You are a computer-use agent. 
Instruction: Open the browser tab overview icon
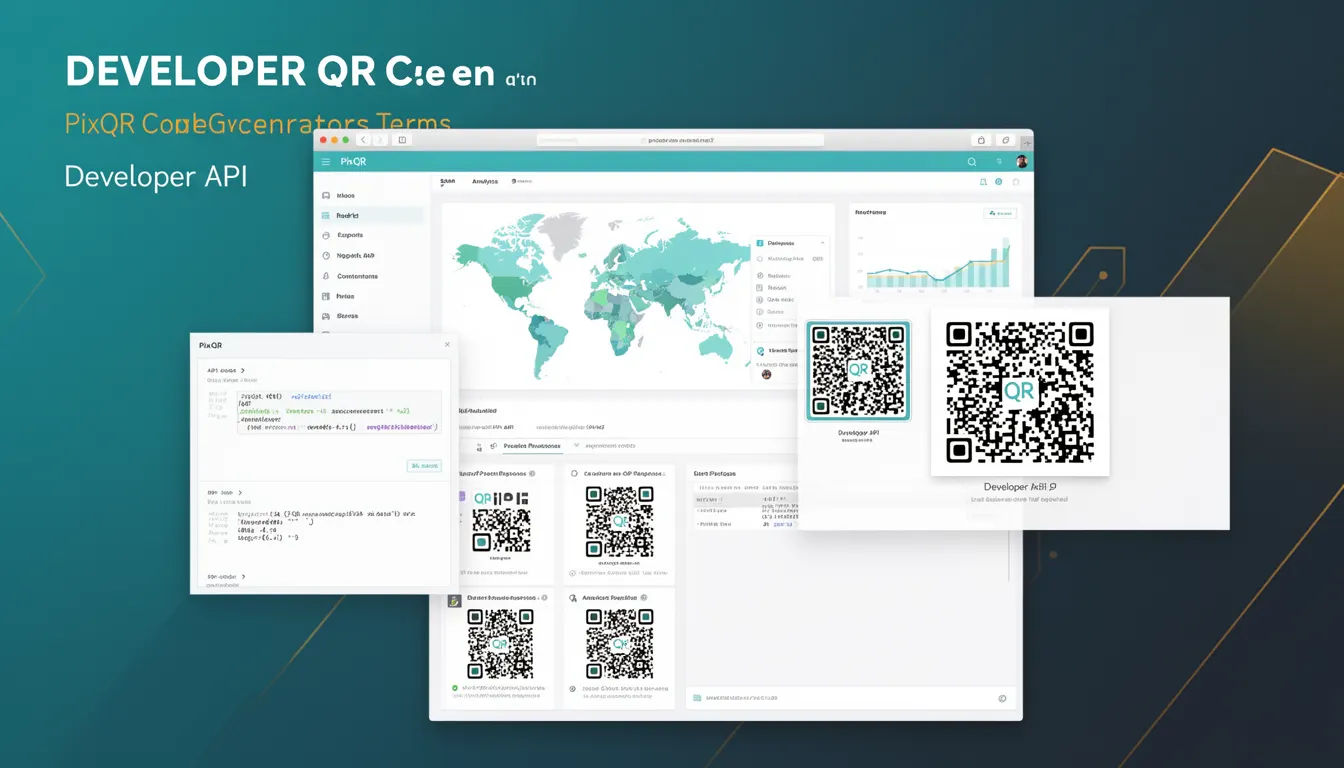coord(1006,141)
